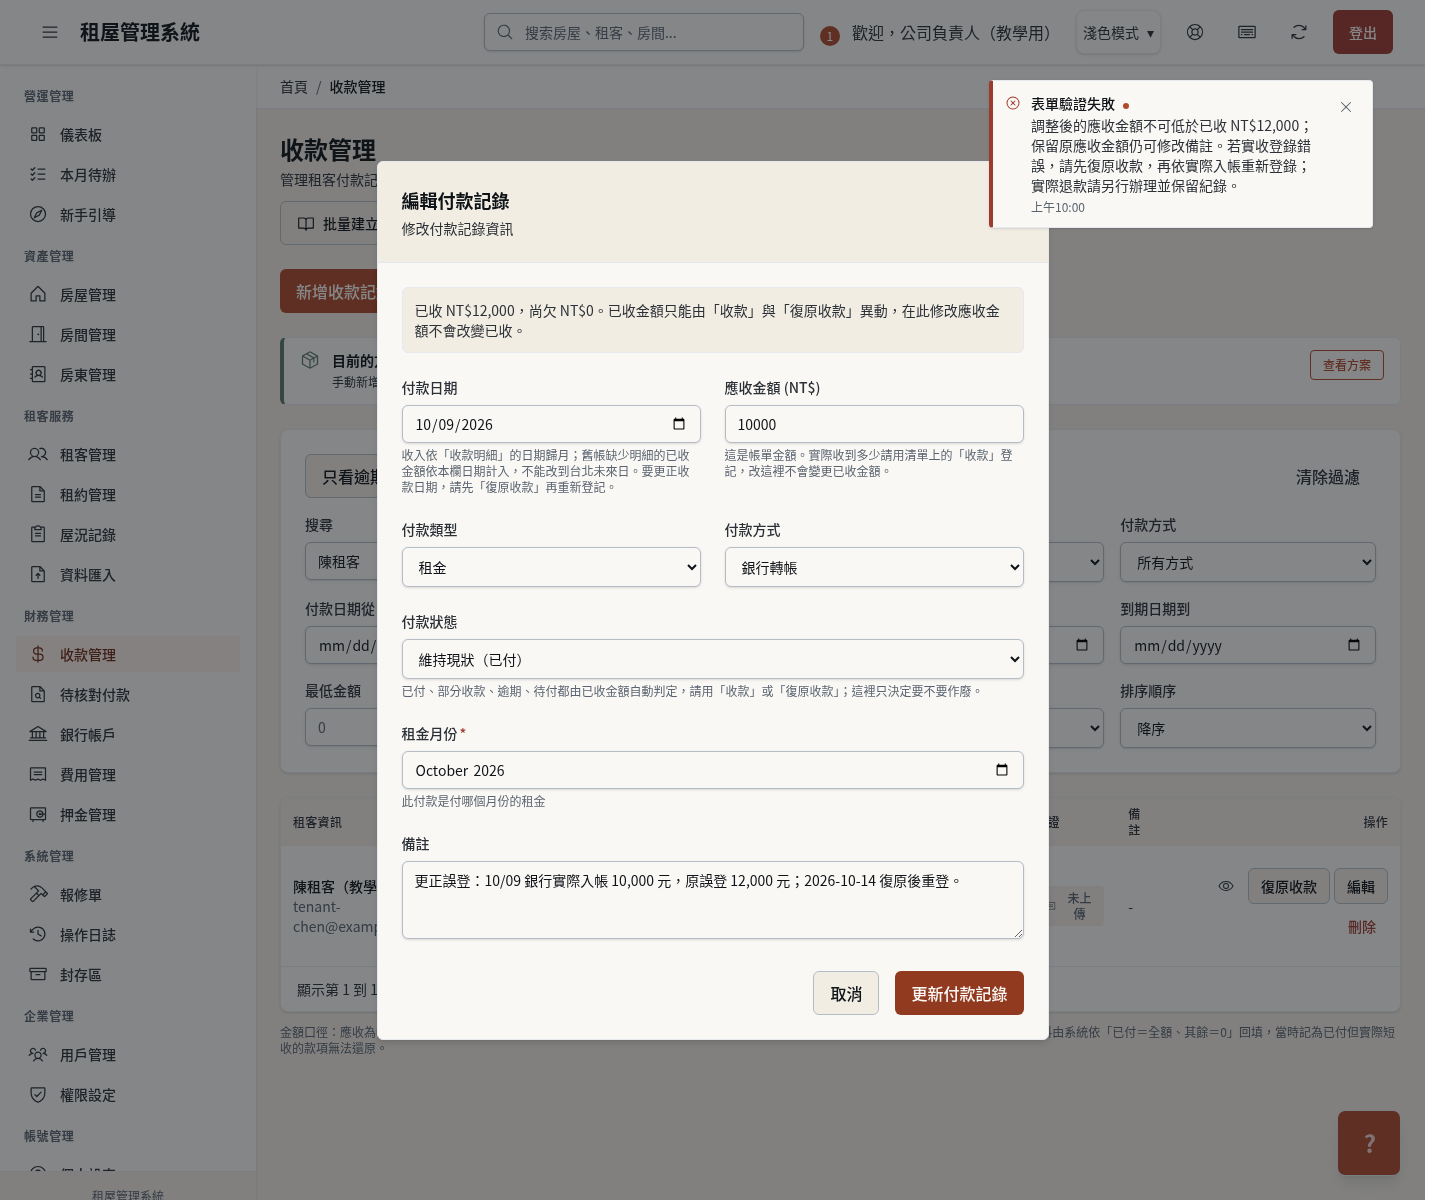Open the keyboard shortcuts icon in header
This screenshot has height=1200, width=1440.
coord(1247,32)
